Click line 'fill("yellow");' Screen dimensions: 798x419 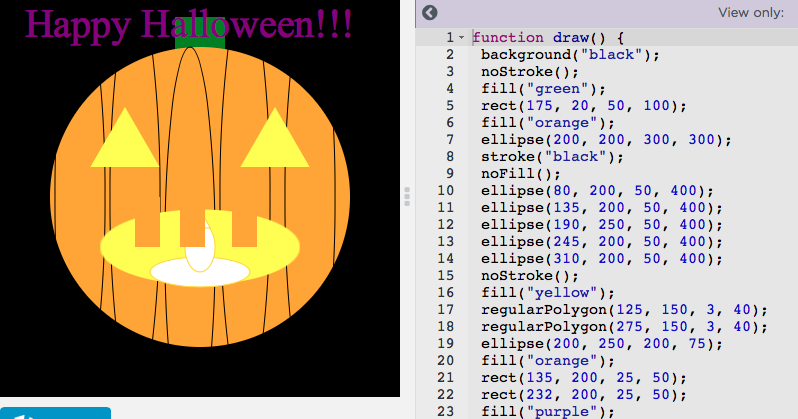(x=548, y=293)
